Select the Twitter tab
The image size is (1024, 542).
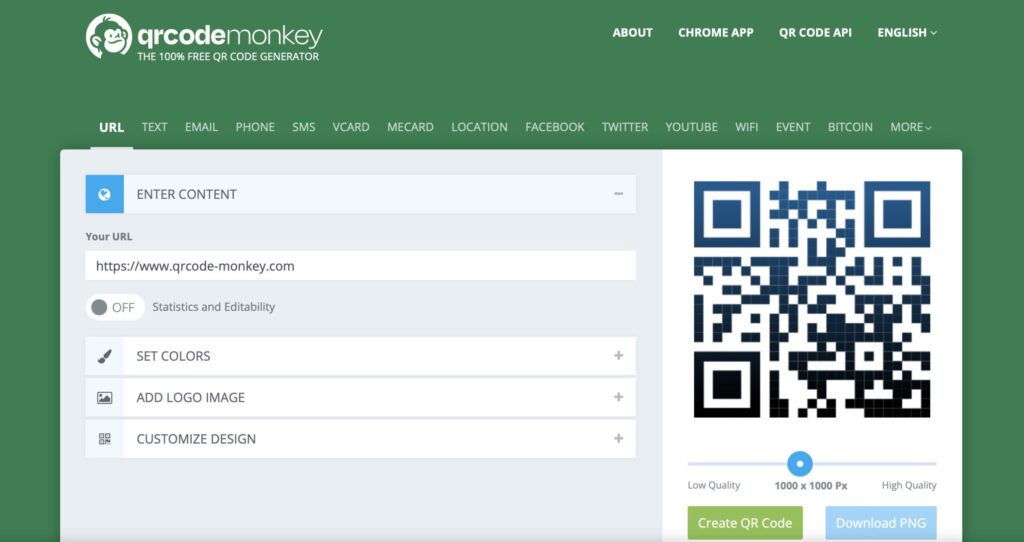coord(625,127)
